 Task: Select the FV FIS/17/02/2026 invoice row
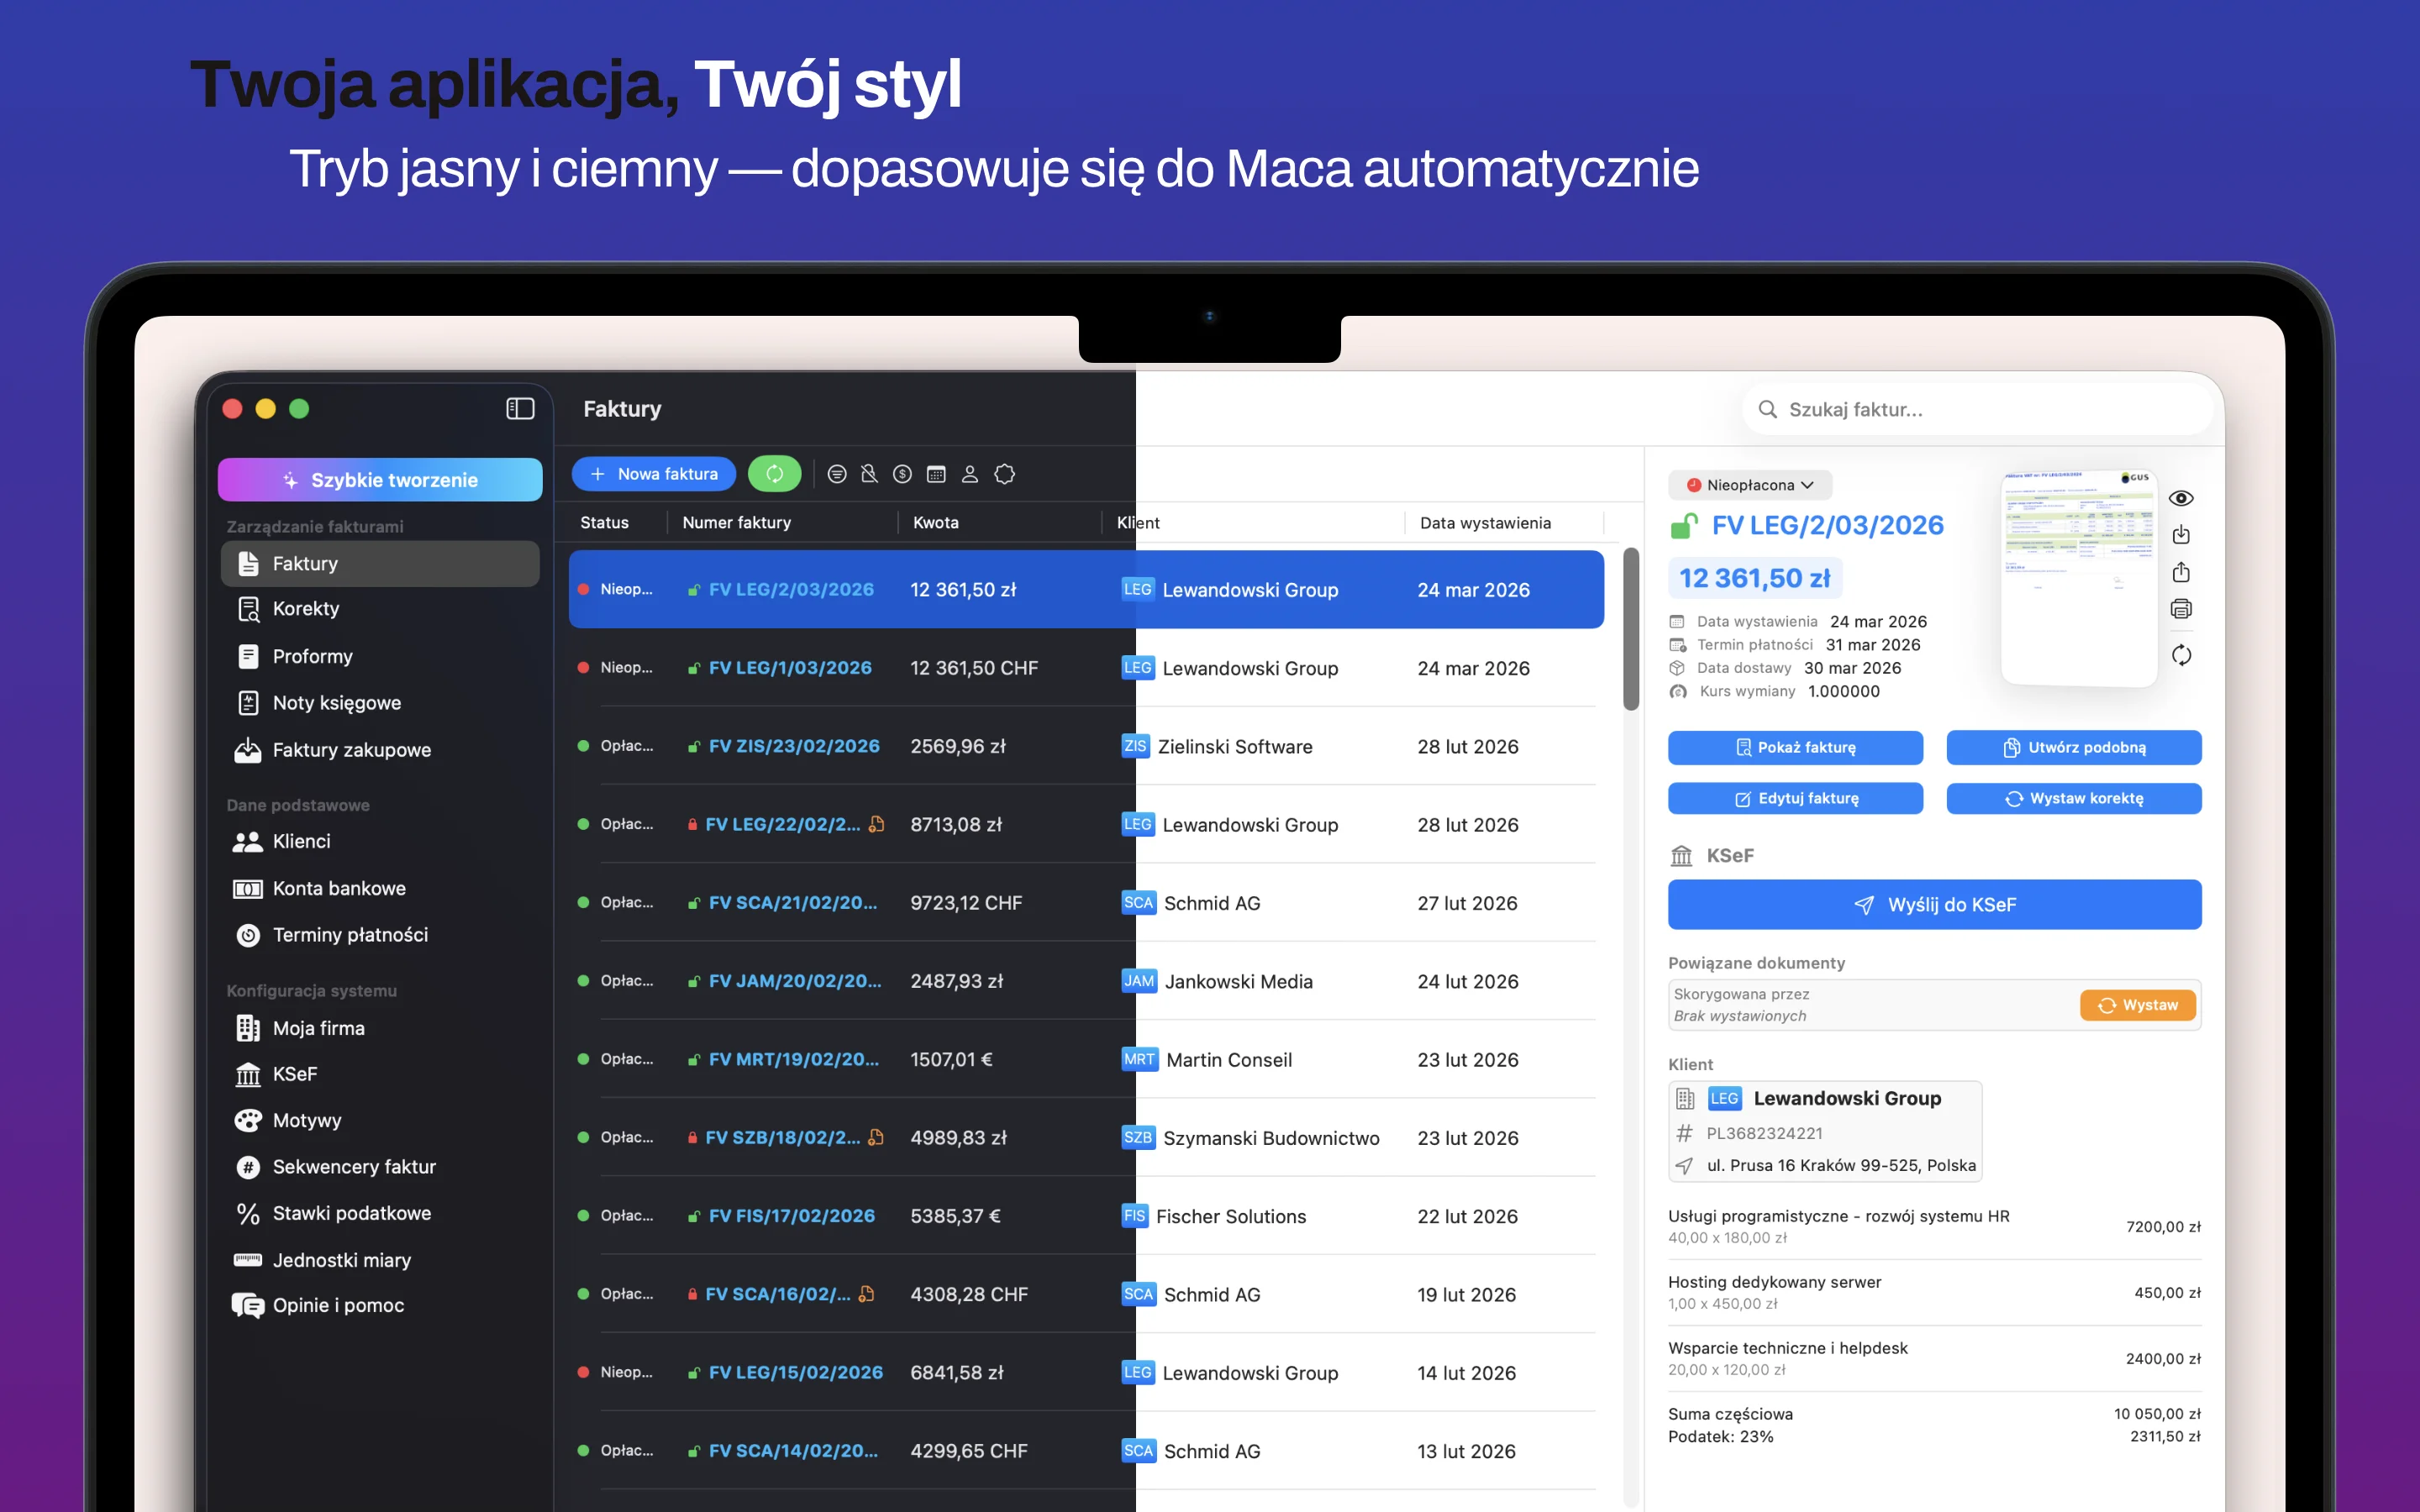pyautogui.click(x=1086, y=1216)
